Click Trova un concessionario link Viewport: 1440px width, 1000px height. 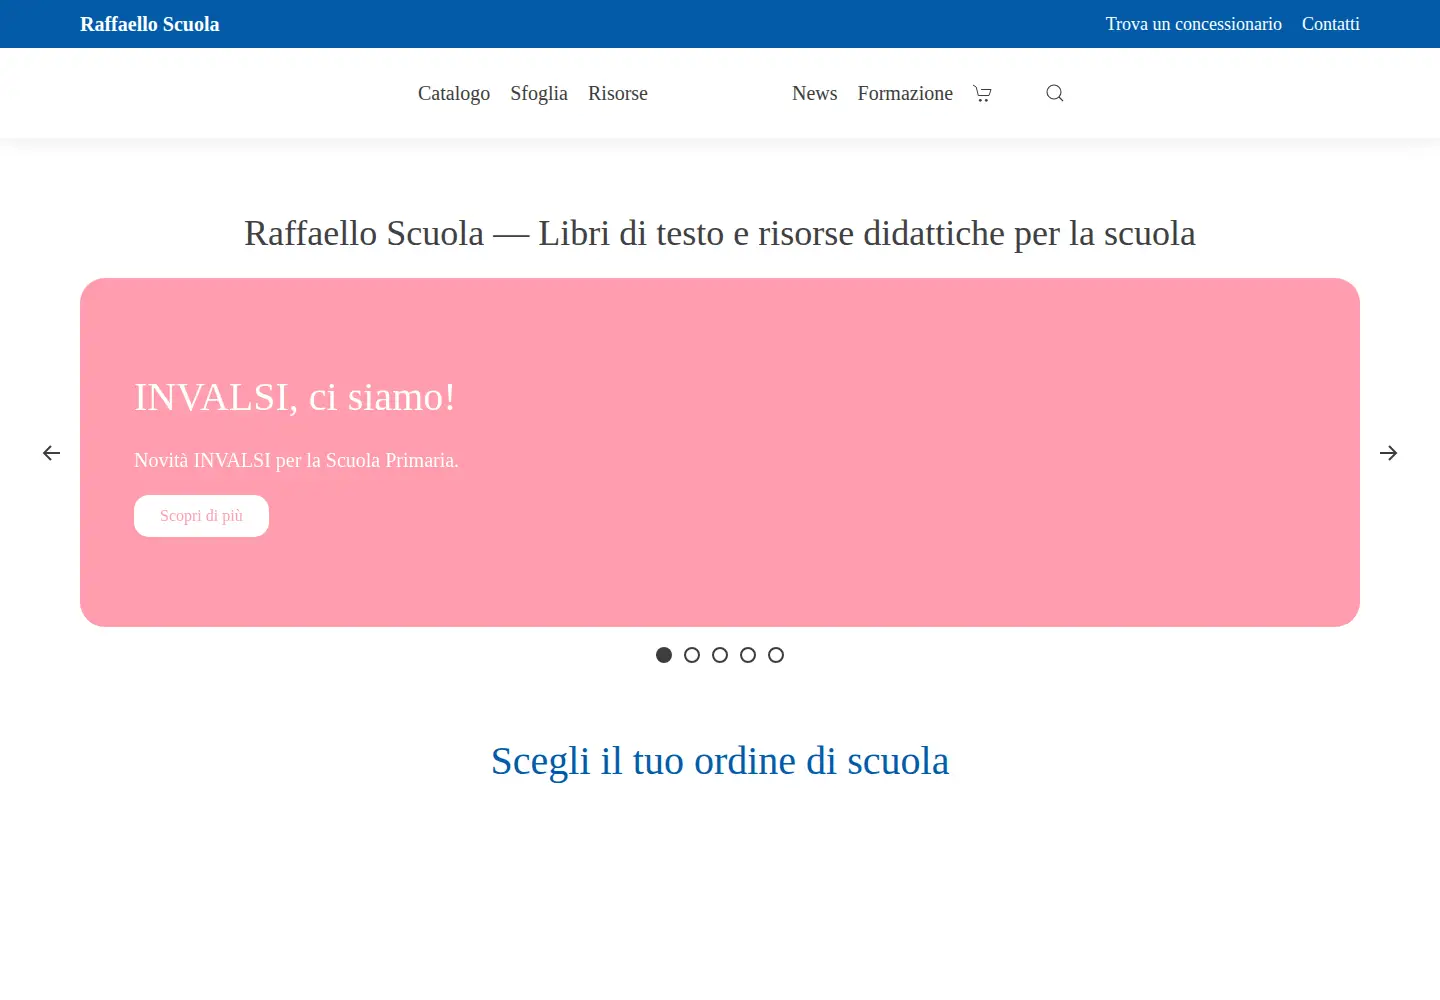click(1194, 24)
